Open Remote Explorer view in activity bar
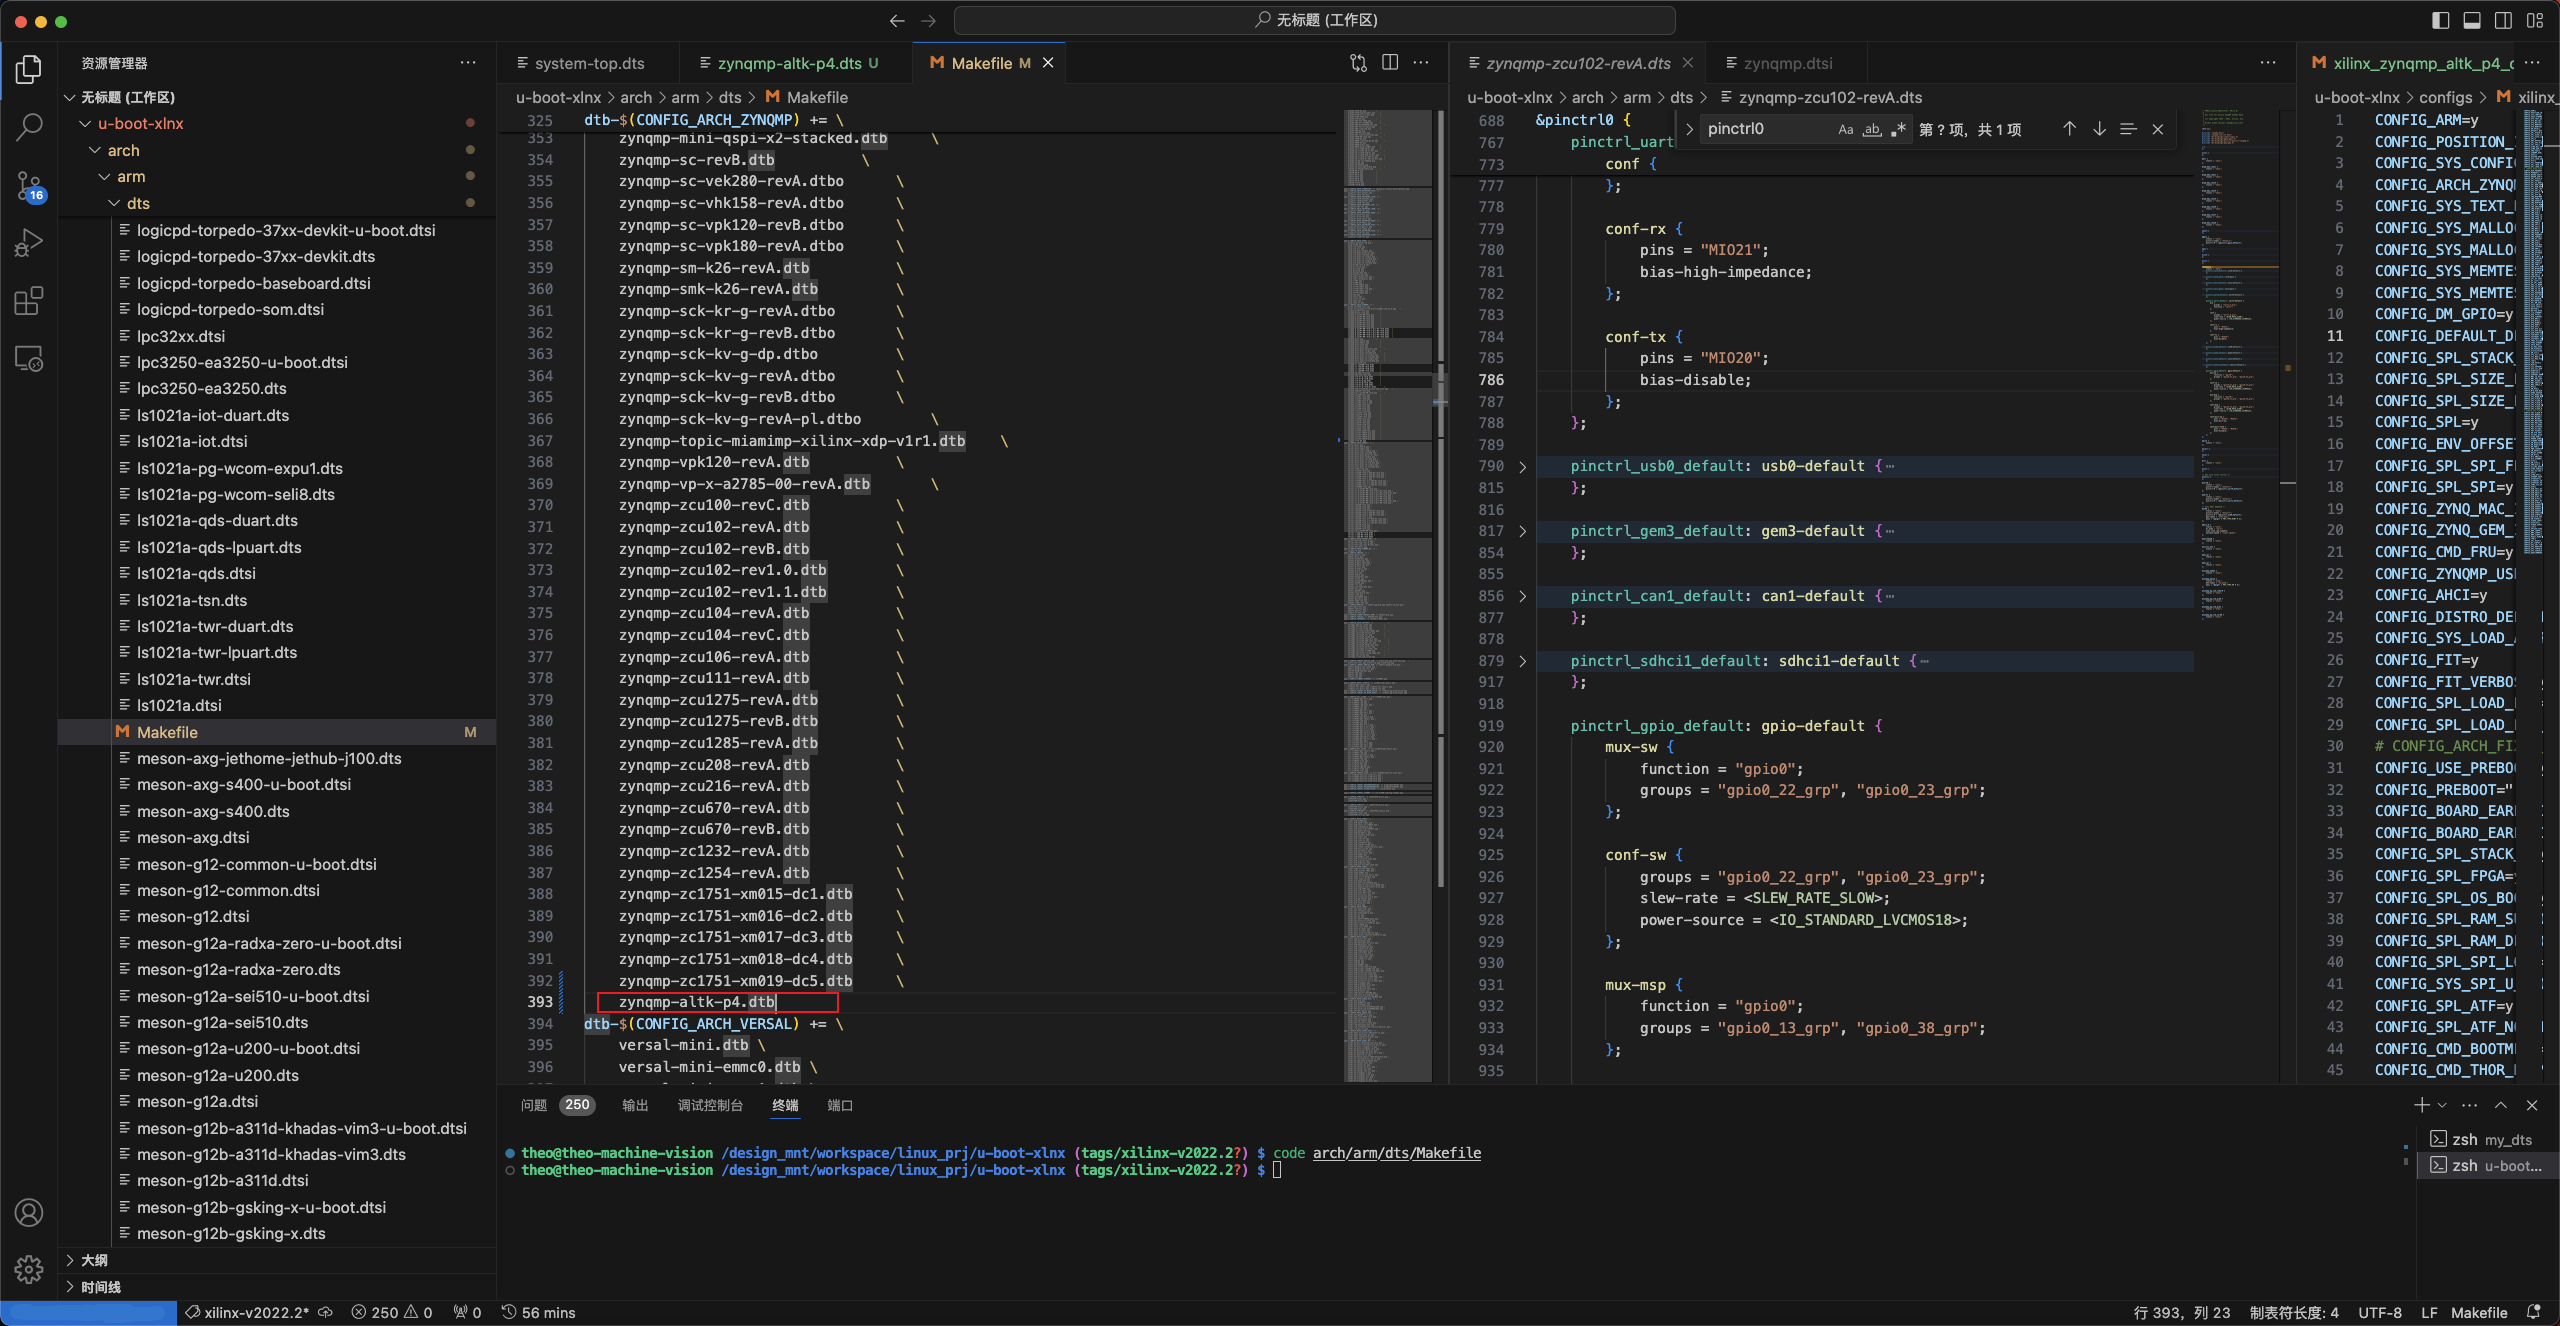 tap(29, 359)
